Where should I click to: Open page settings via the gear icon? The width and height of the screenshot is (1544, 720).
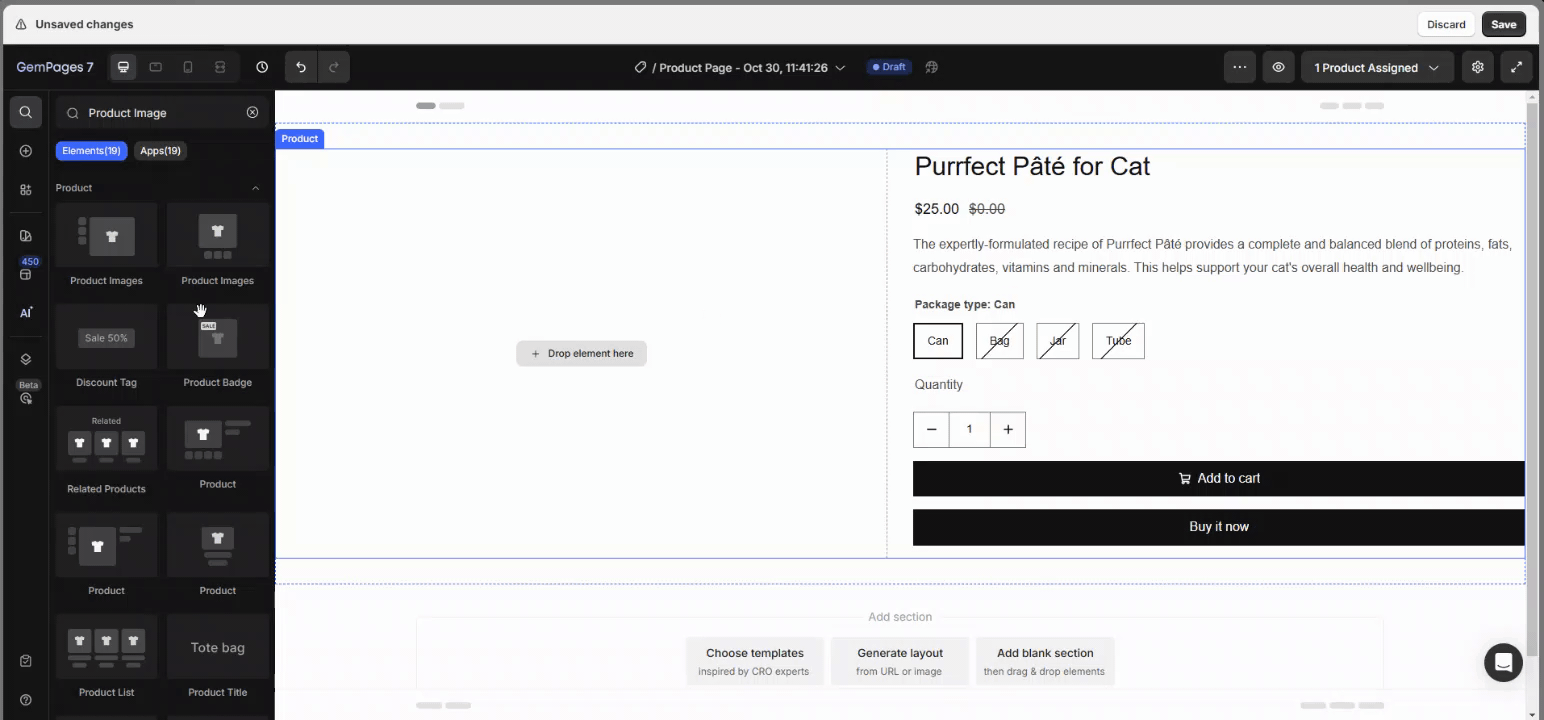tap(1477, 67)
